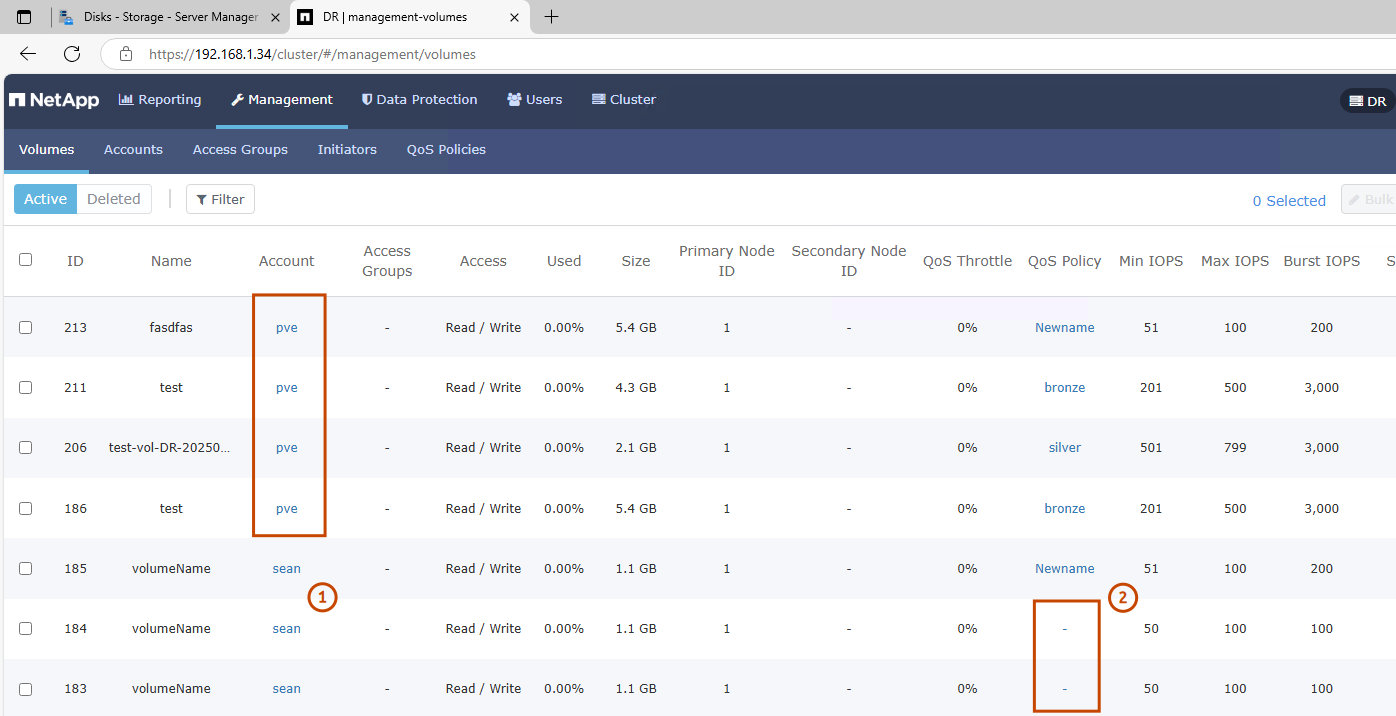The height and width of the screenshot is (716, 1396).
Task: Check the box for volume 211
Action: coord(26,387)
